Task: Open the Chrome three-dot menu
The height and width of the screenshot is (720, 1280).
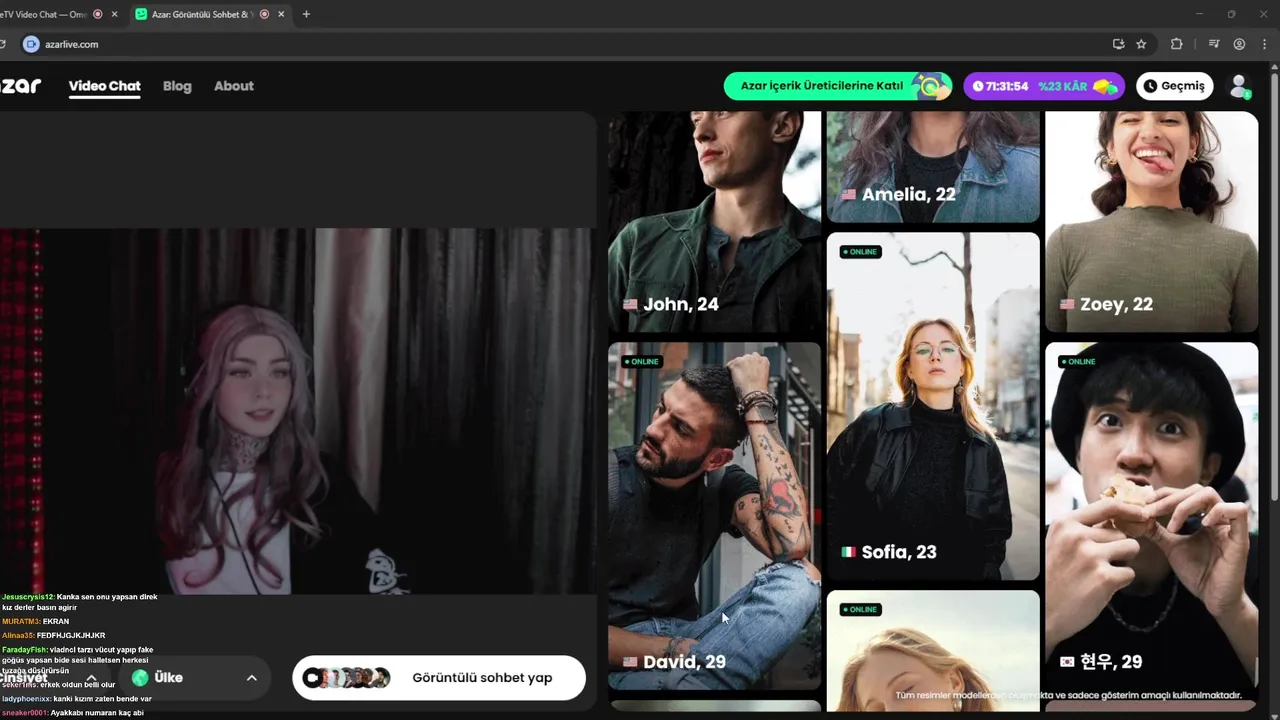Action: (1264, 44)
